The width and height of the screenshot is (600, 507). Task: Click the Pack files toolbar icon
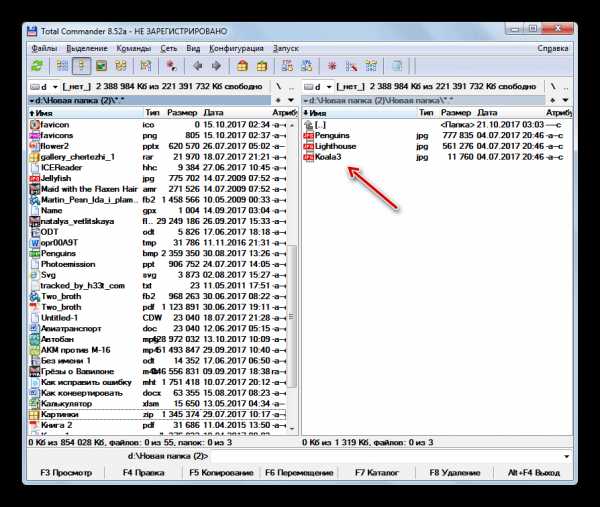tap(242, 66)
